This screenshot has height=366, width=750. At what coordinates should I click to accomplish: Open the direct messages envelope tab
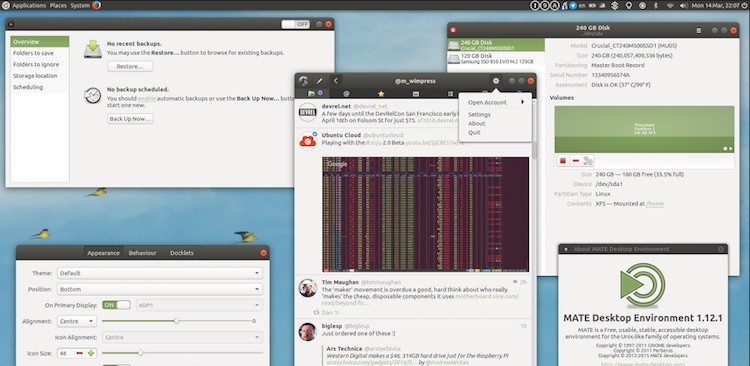click(416, 94)
